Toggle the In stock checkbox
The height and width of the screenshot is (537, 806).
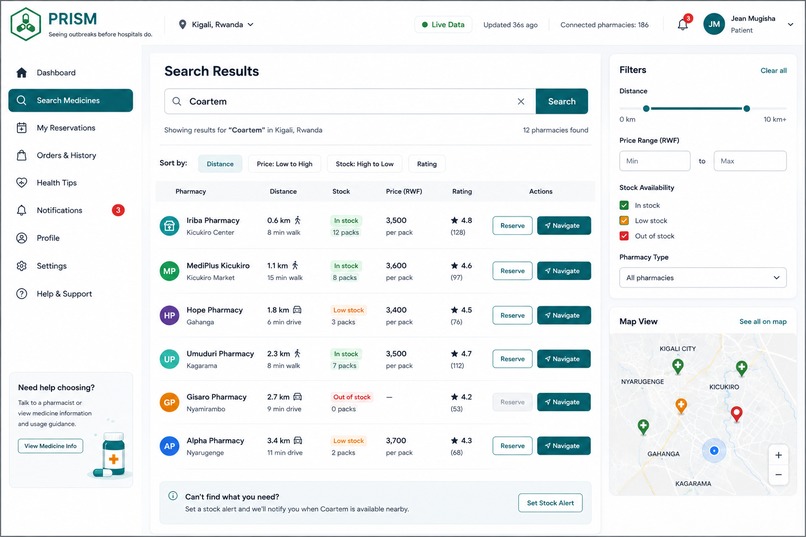pos(624,205)
